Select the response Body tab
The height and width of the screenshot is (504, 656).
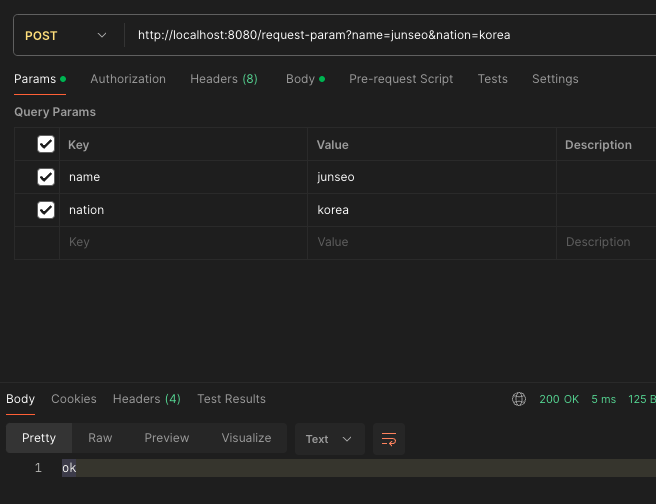click(x=20, y=399)
